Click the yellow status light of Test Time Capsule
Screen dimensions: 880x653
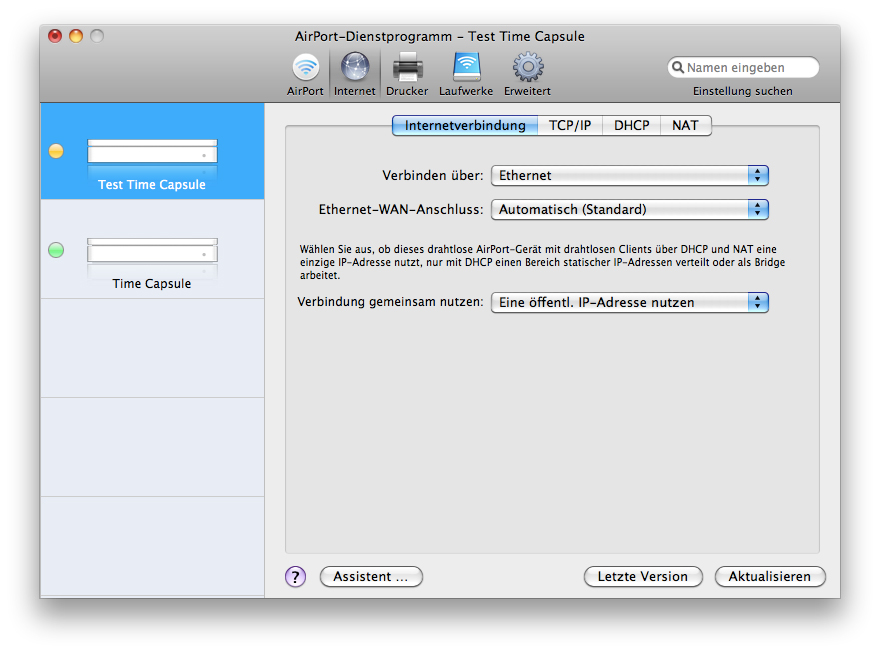[56, 151]
